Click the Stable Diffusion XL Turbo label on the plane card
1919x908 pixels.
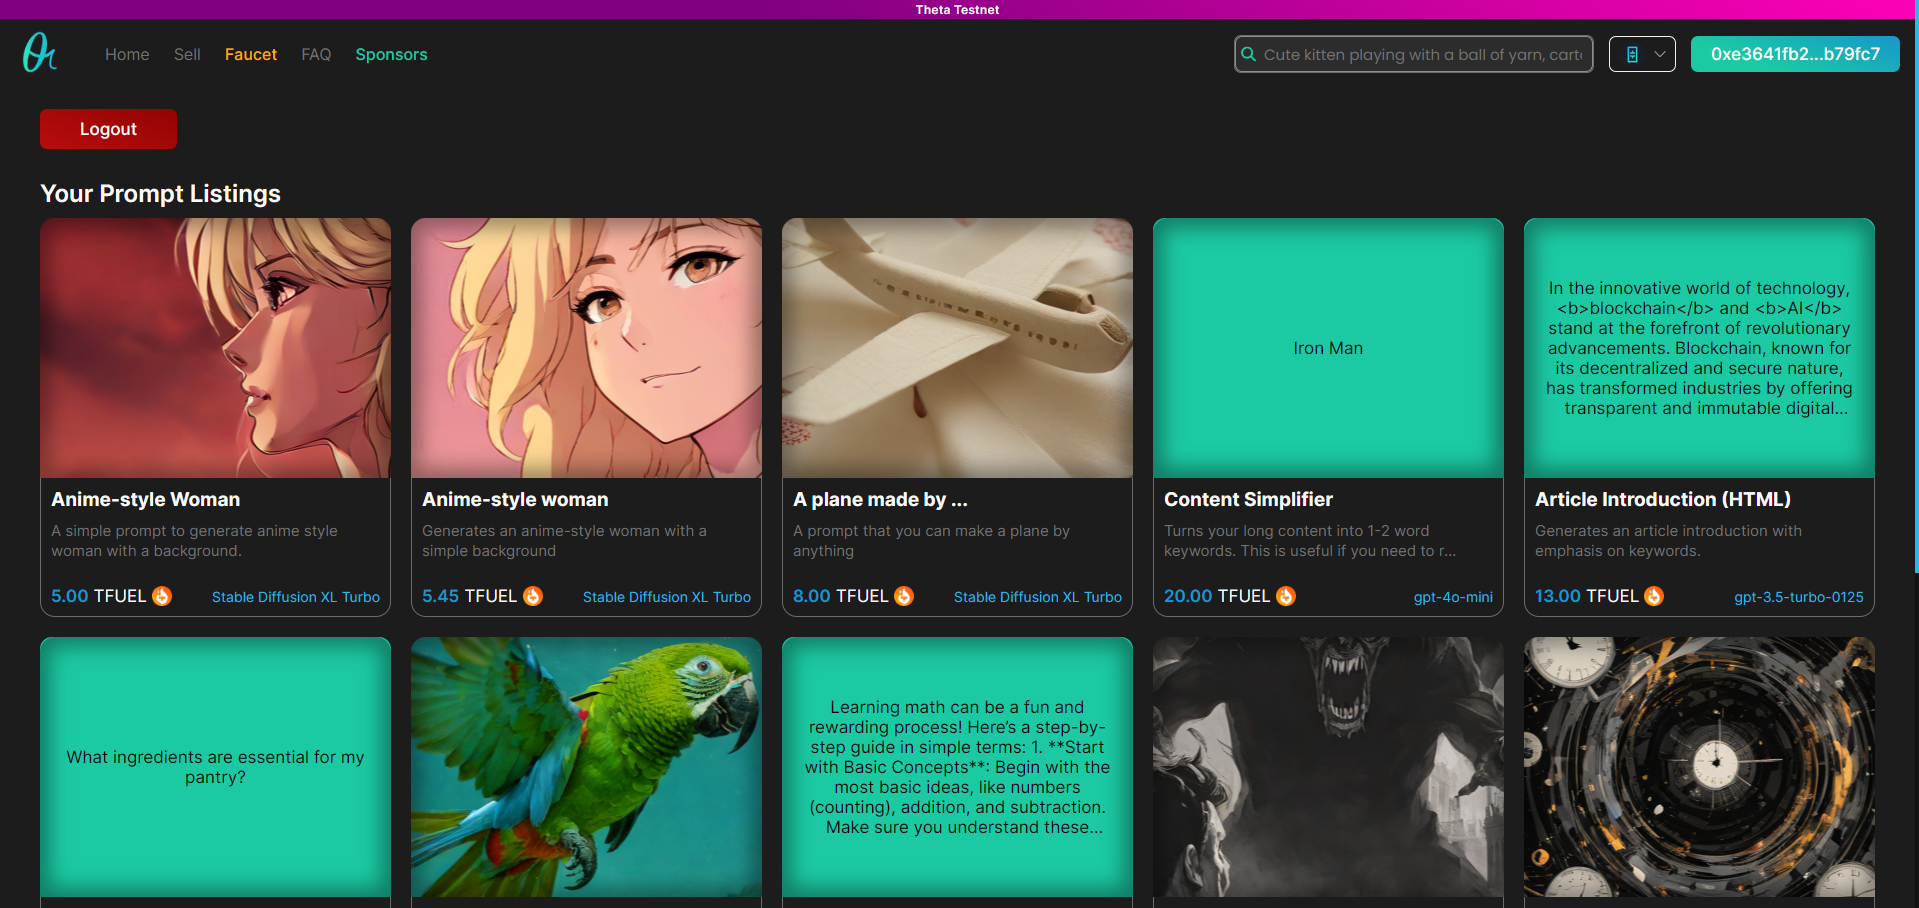[1038, 597]
